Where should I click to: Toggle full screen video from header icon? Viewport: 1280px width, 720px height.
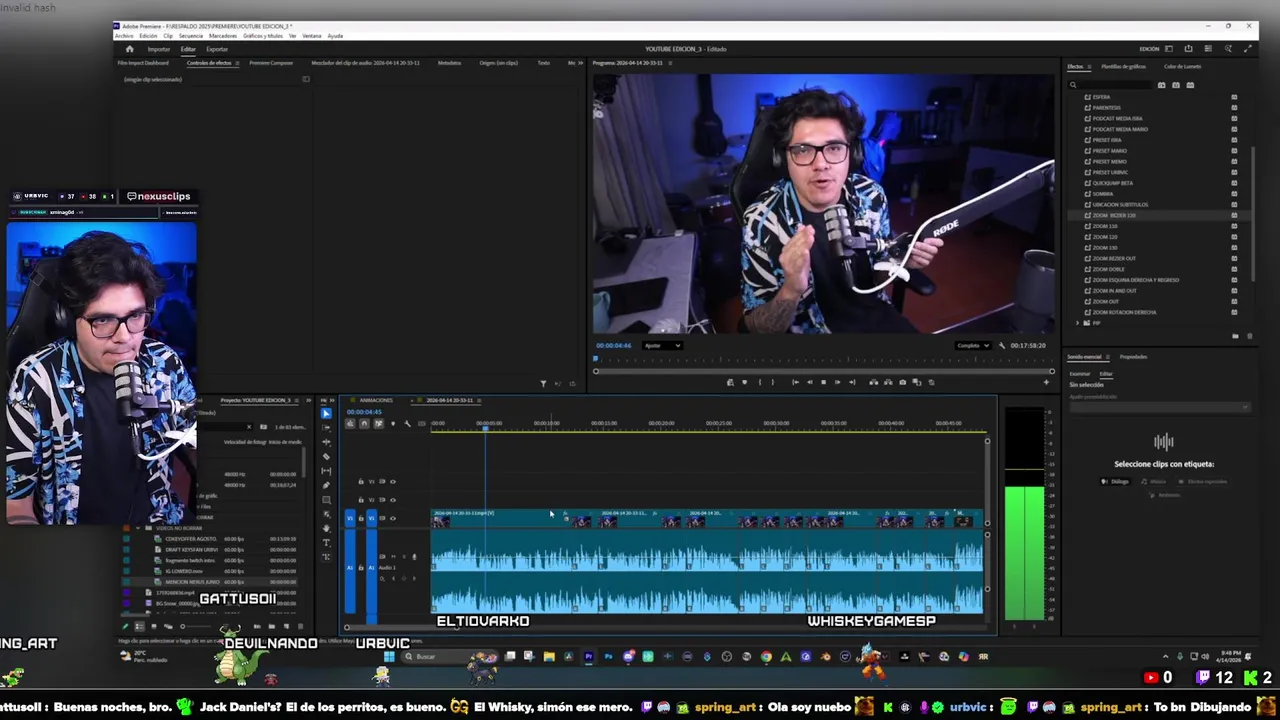(1247, 49)
